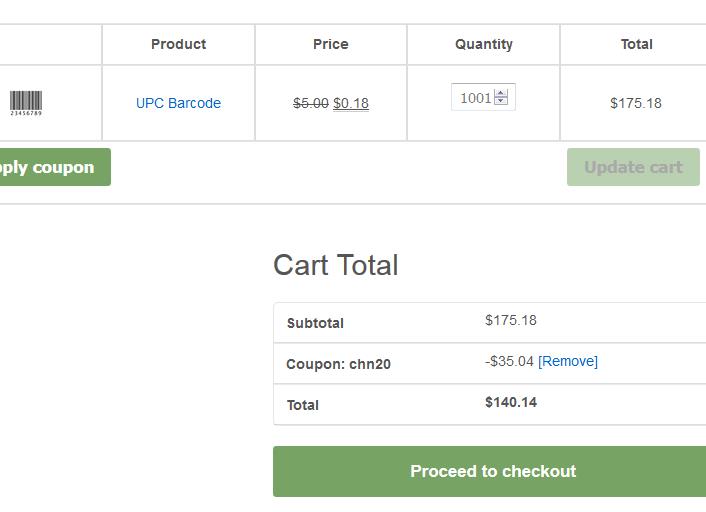Click the Price column header
Viewport: 706px width, 512px height.
tap(331, 44)
